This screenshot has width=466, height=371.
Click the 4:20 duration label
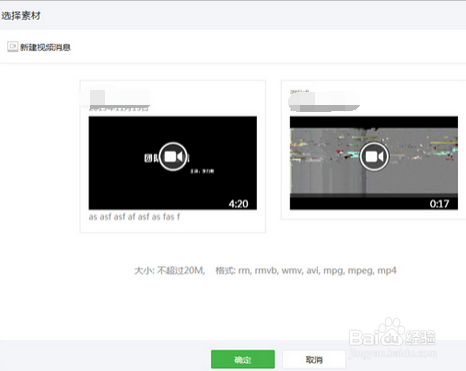pyautogui.click(x=238, y=204)
